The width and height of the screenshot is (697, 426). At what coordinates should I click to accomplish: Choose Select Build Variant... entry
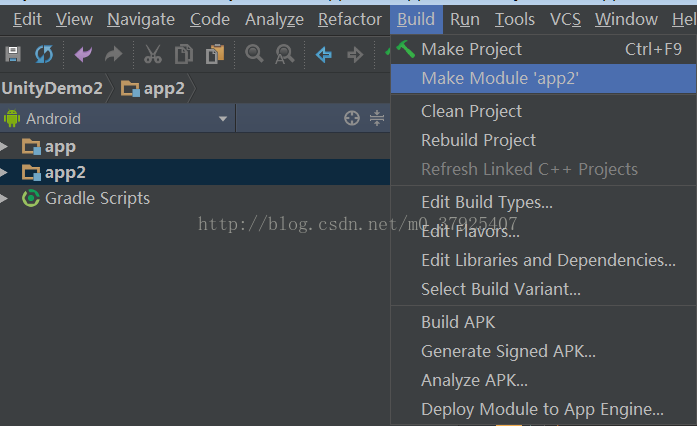pos(543,289)
